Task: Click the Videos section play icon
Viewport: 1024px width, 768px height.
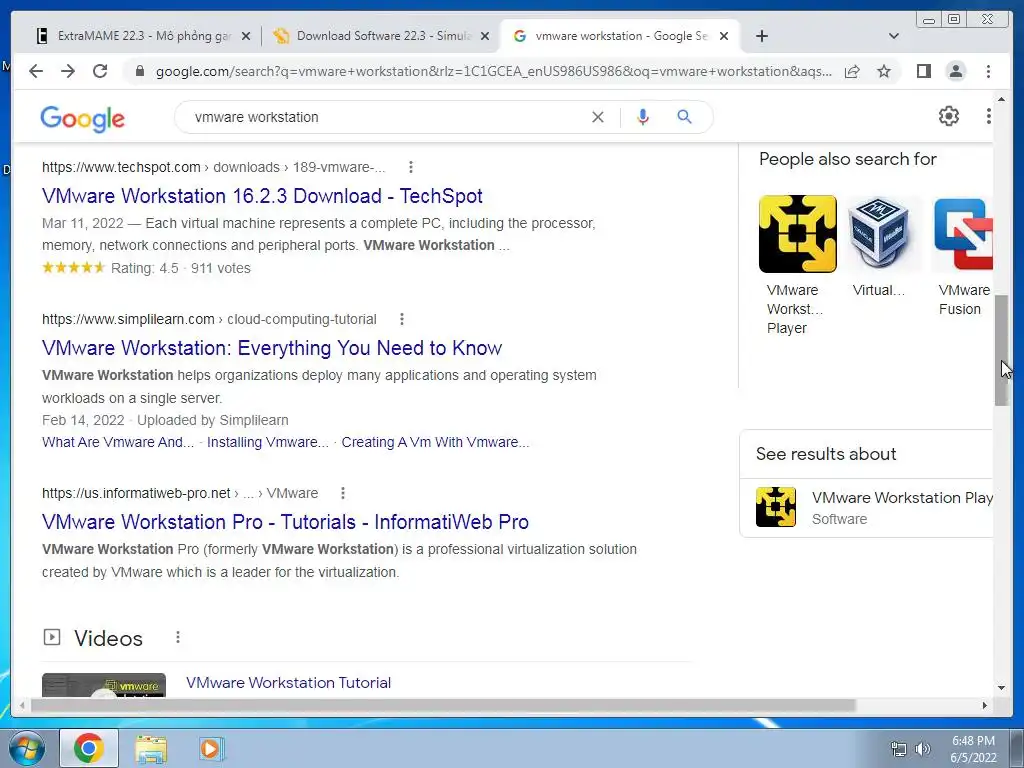Action: (x=52, y=637)
